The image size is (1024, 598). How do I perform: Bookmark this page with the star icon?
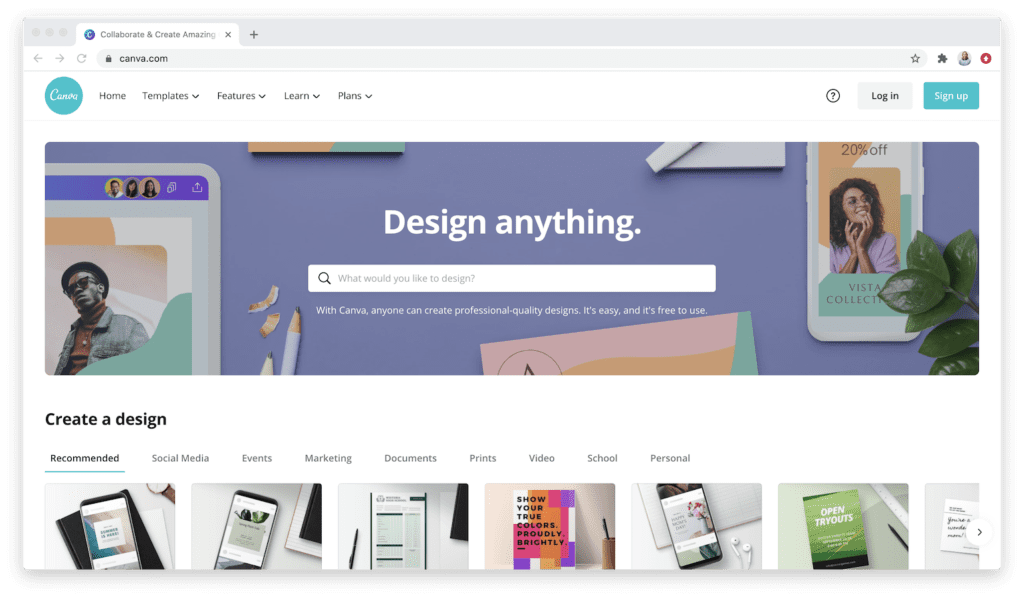coord(915,59)
